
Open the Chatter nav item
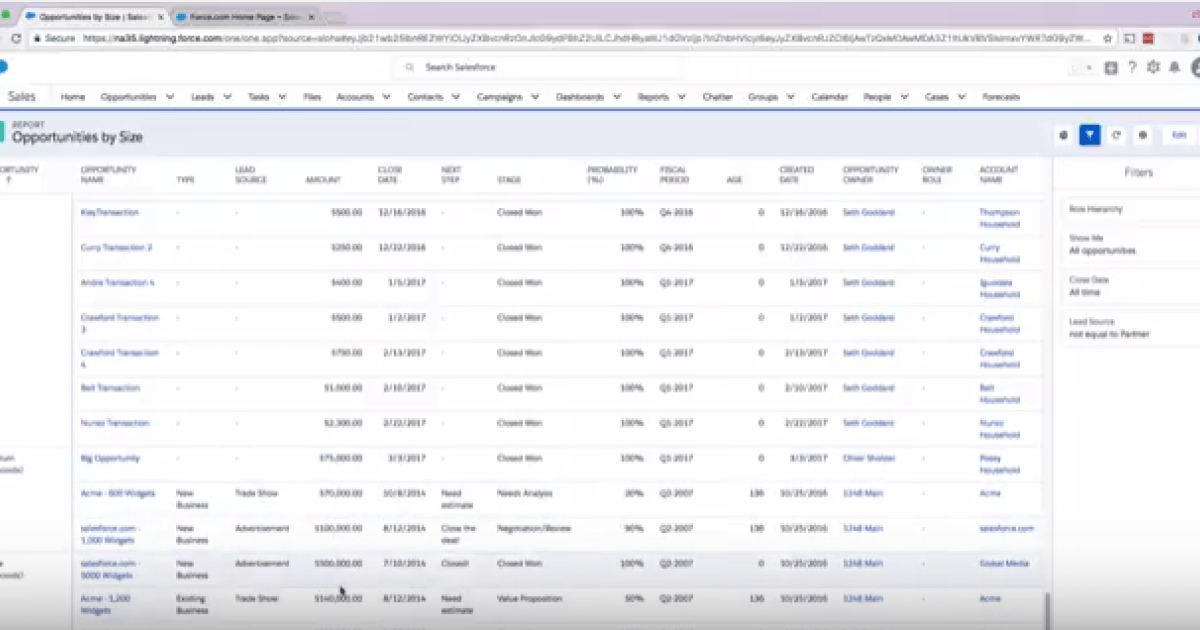(718, 97)
